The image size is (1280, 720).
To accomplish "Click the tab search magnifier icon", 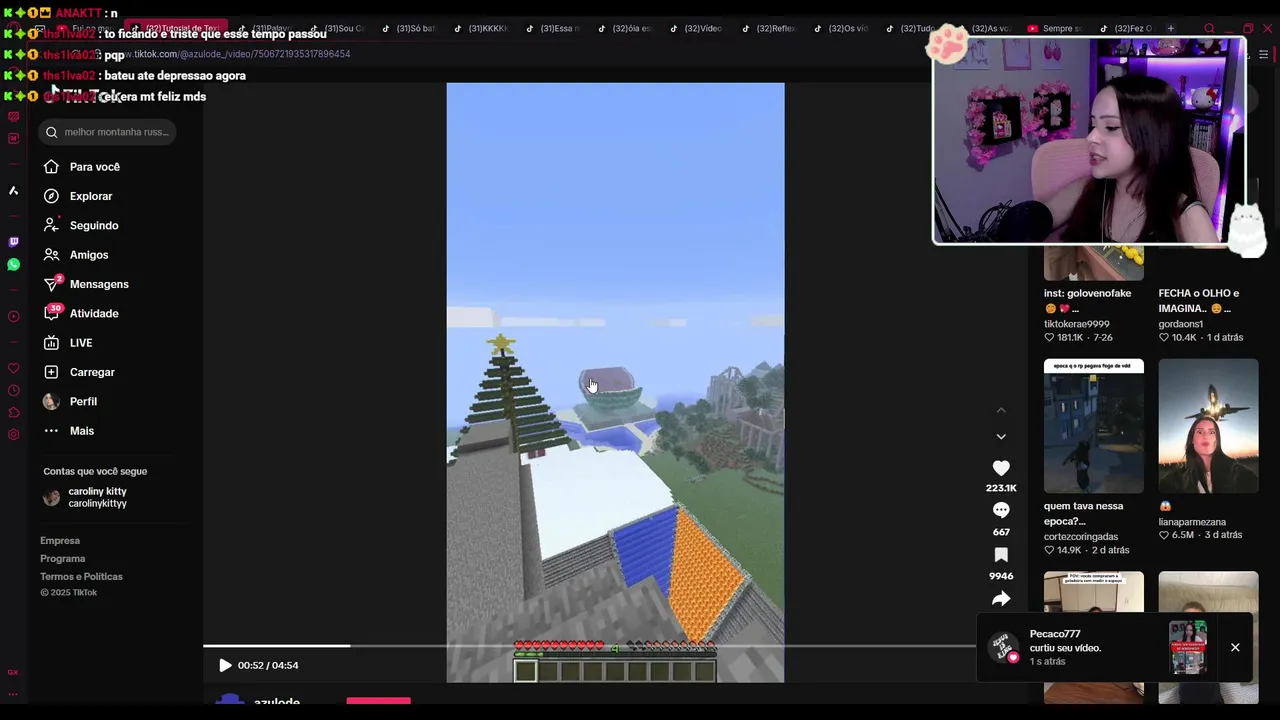I will click(x=1209, y=28).
